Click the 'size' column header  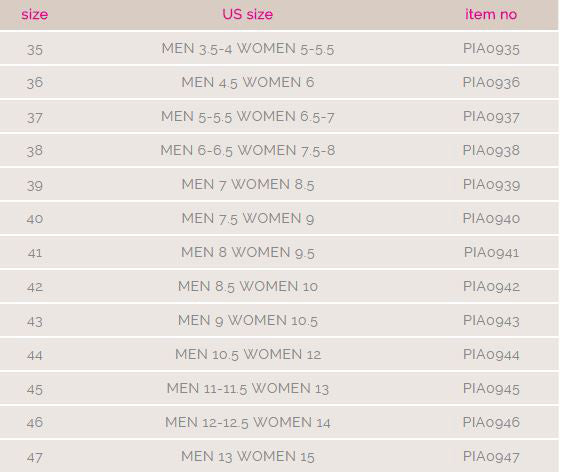coord(34,15)
